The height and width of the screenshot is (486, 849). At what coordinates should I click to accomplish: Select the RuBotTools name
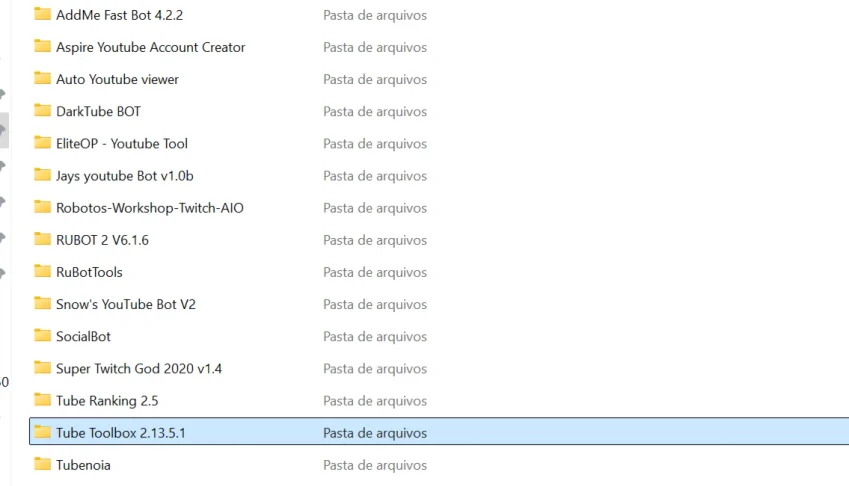[x=89, y=272]
